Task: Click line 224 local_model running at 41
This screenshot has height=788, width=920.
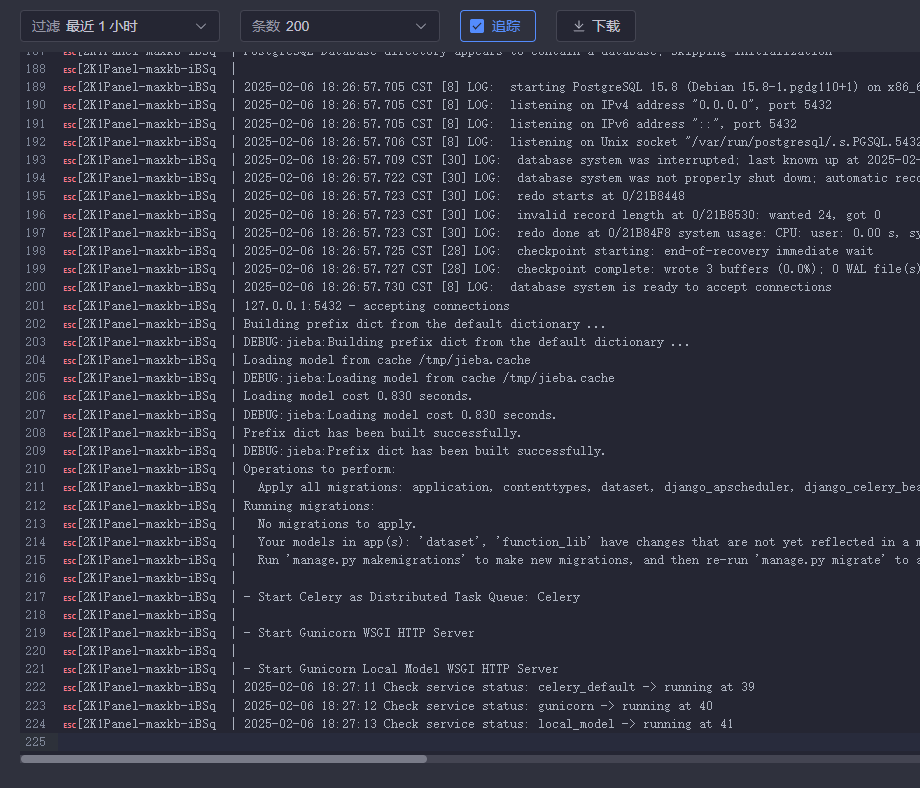Action: pyautogui.click(x=488, y=725)
